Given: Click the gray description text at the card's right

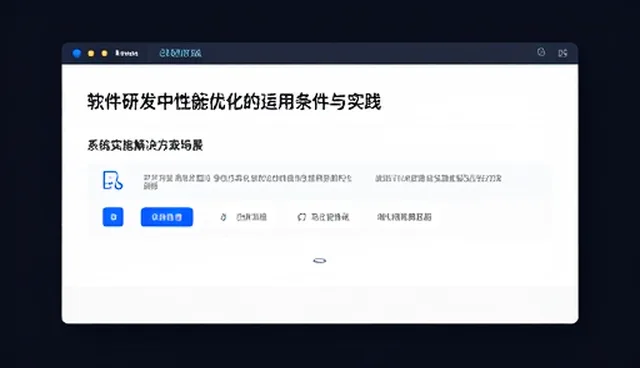Looking at the screenshot, I should pos(438,178).
